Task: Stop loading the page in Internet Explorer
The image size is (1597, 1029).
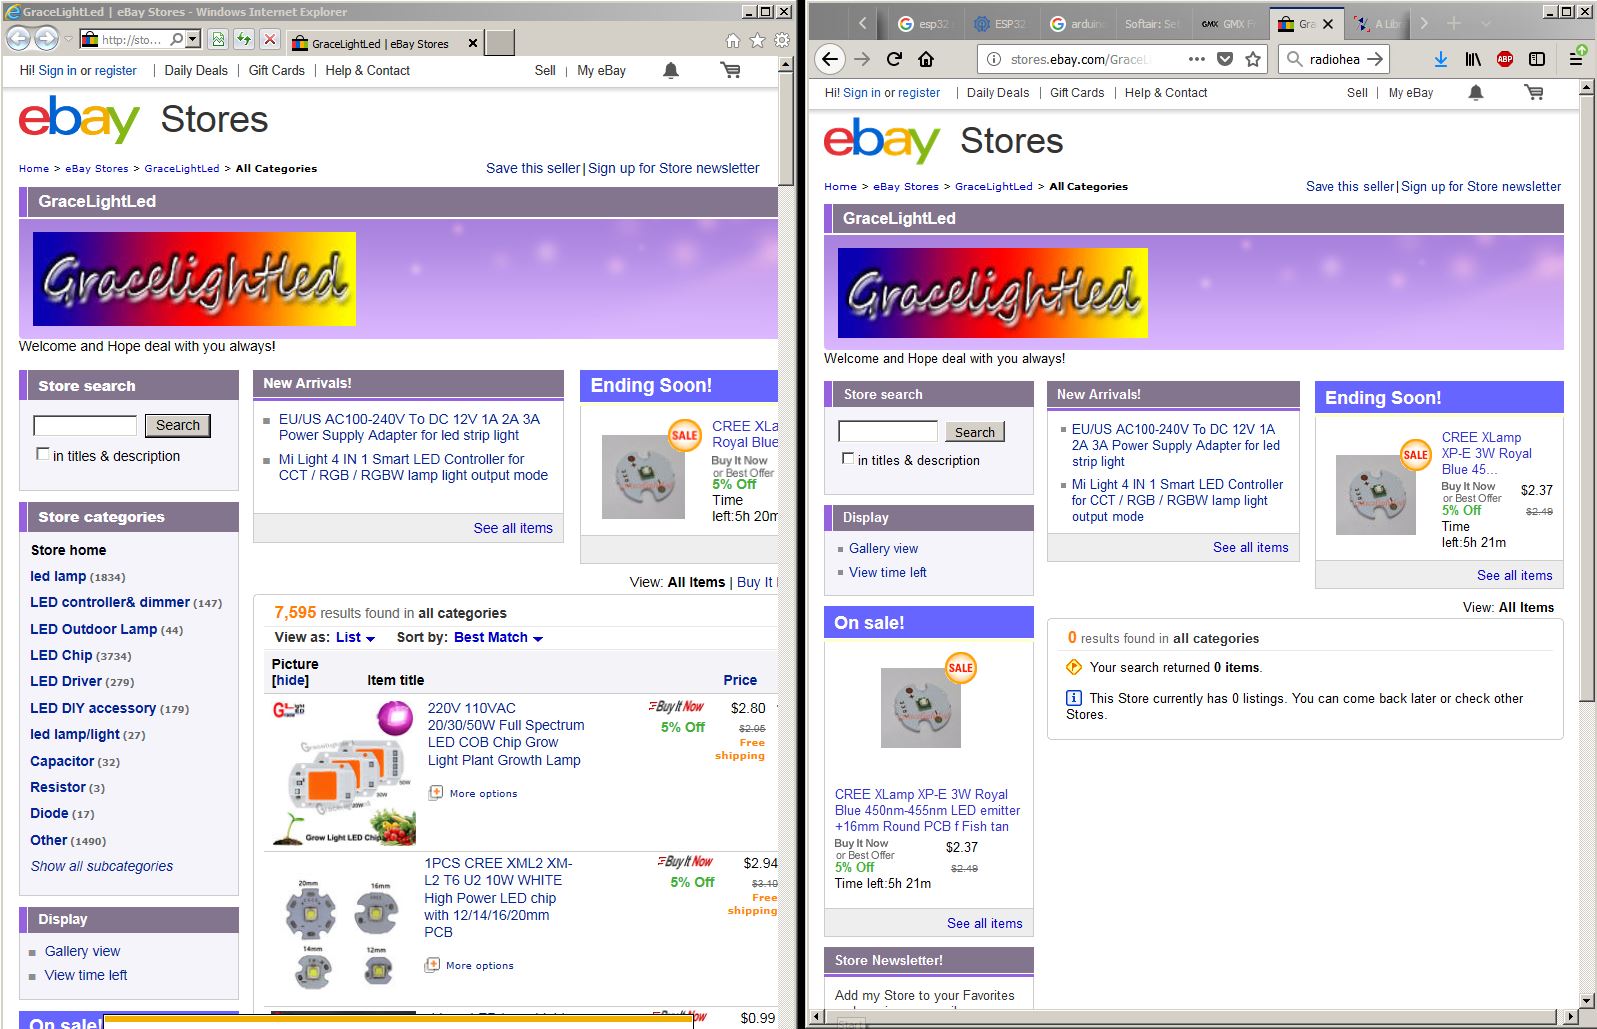Action: coord(269,39)
